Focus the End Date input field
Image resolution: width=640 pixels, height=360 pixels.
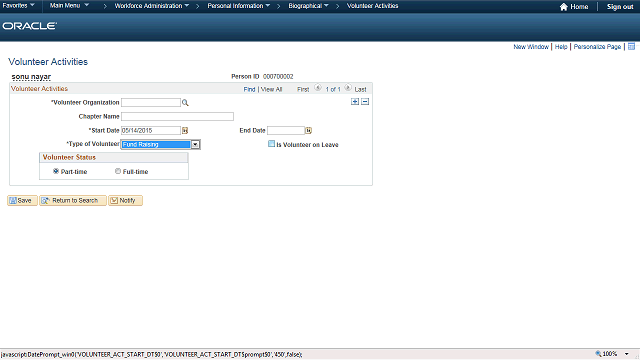tap(286, 131)
